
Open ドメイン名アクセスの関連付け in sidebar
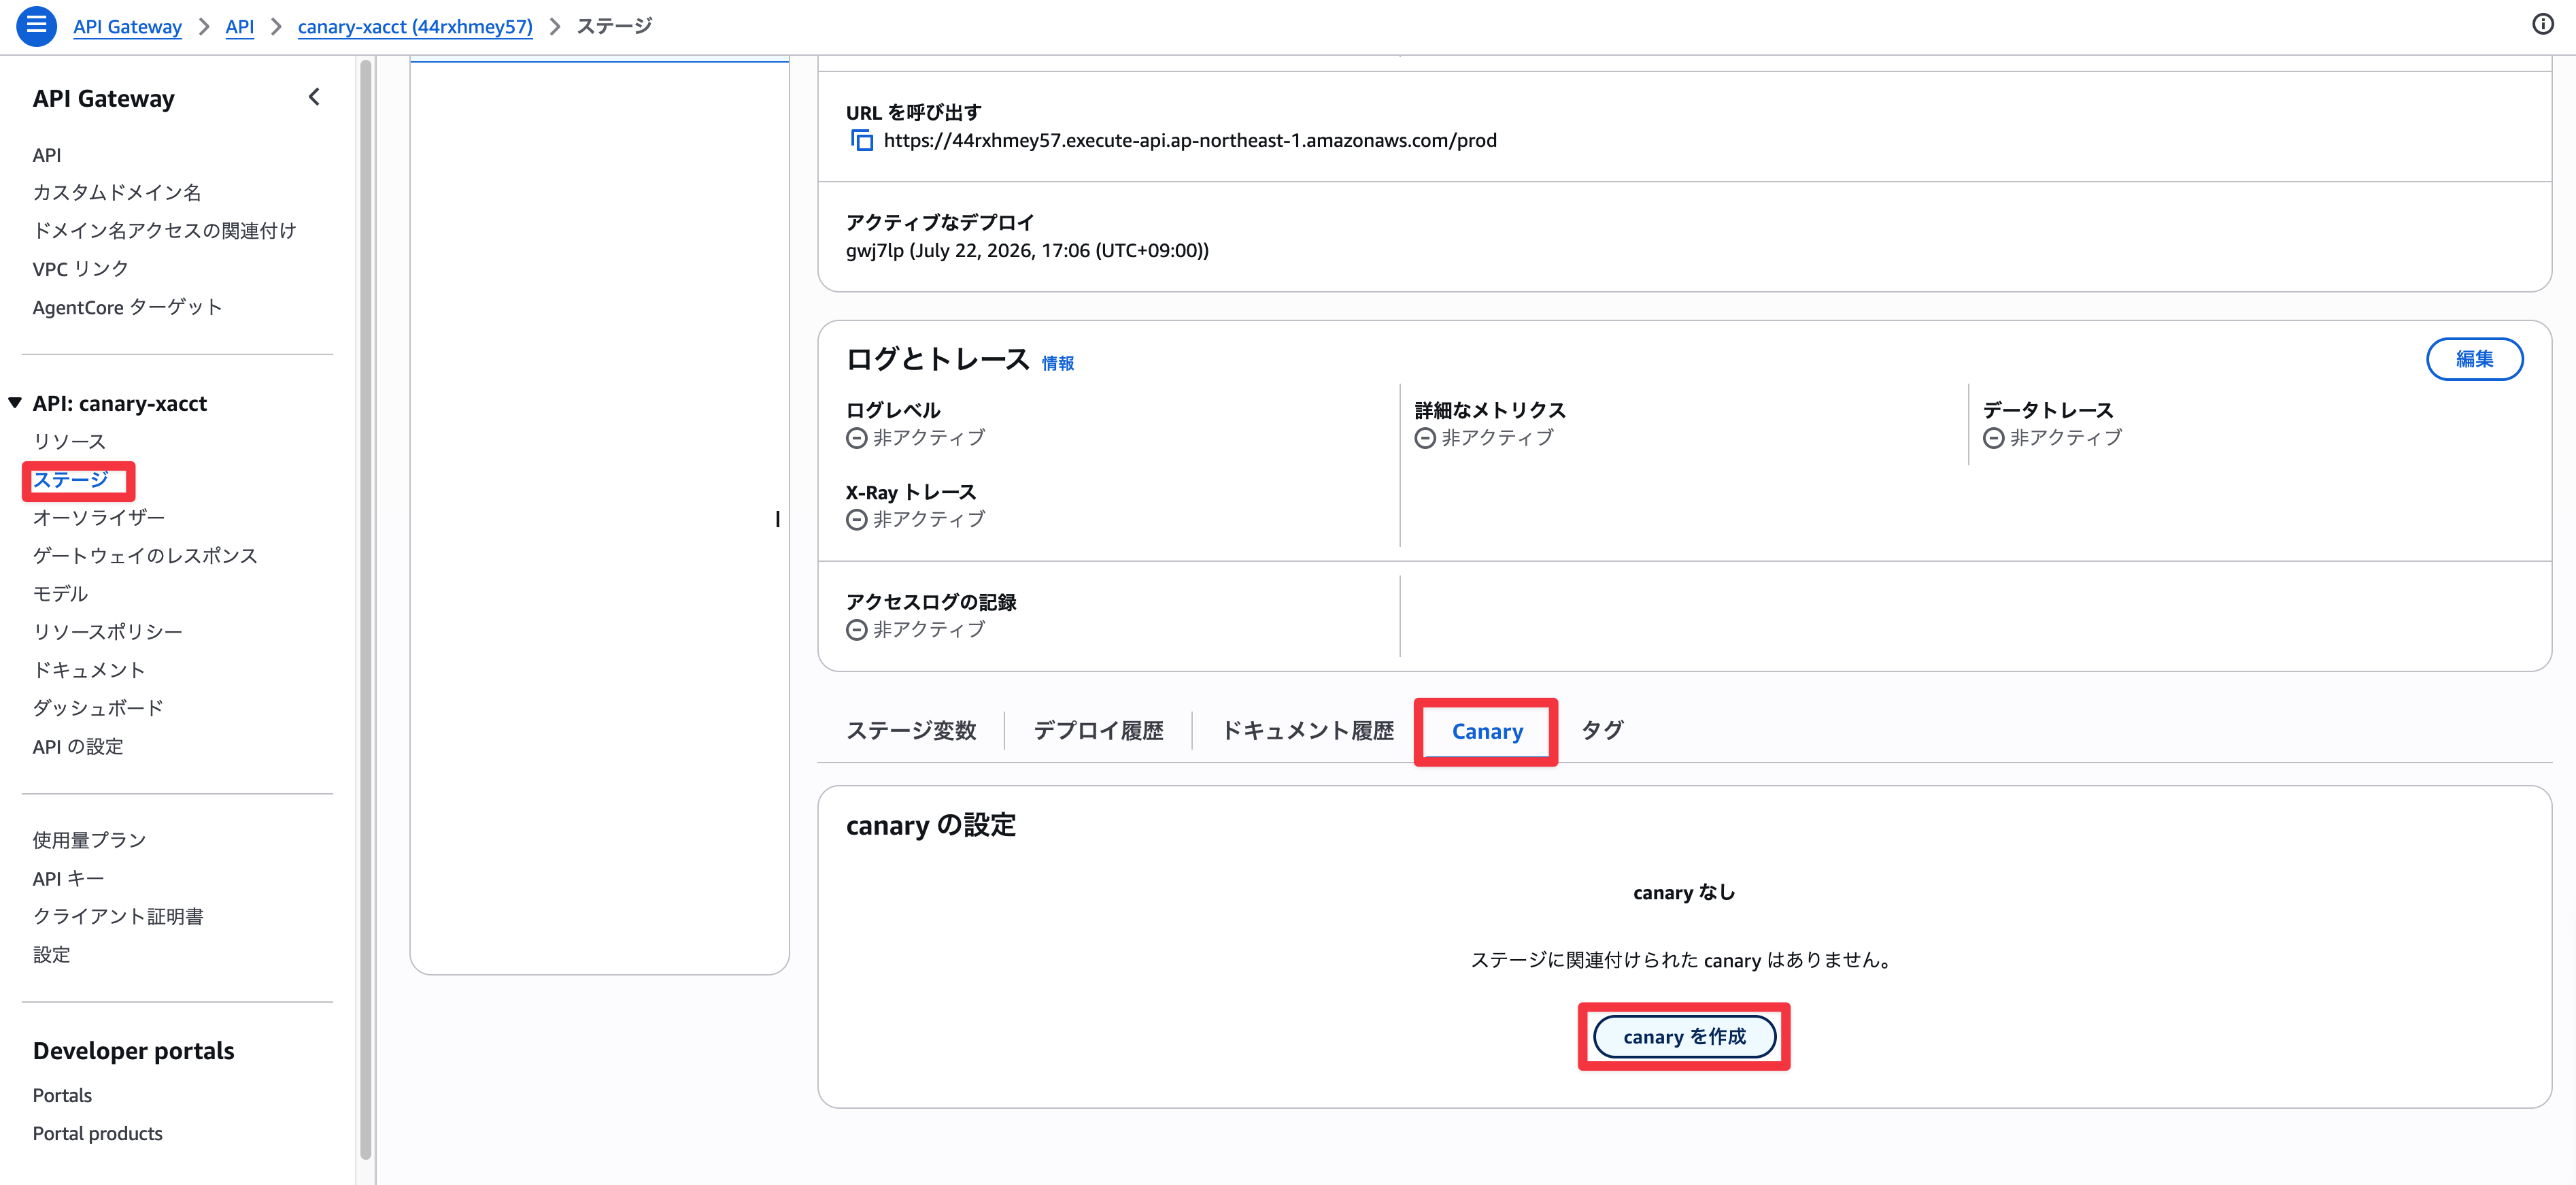[x=165, y=231]
